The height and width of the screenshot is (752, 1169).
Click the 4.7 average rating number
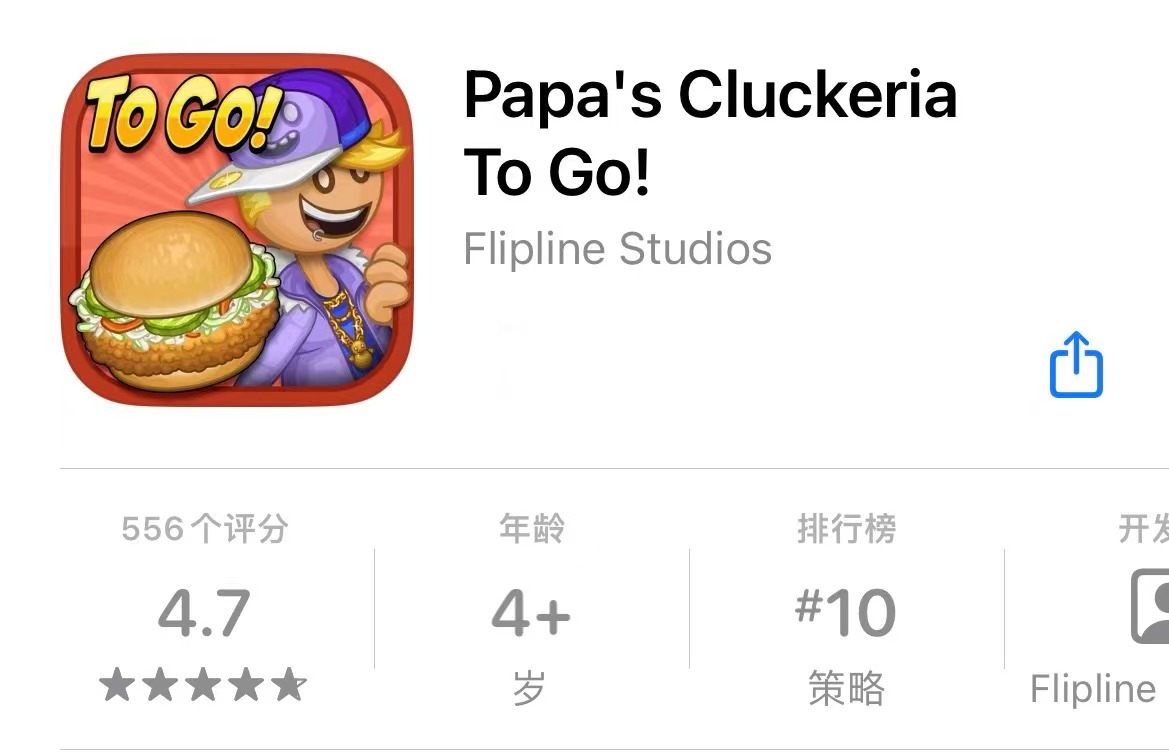tap(204, 613)
